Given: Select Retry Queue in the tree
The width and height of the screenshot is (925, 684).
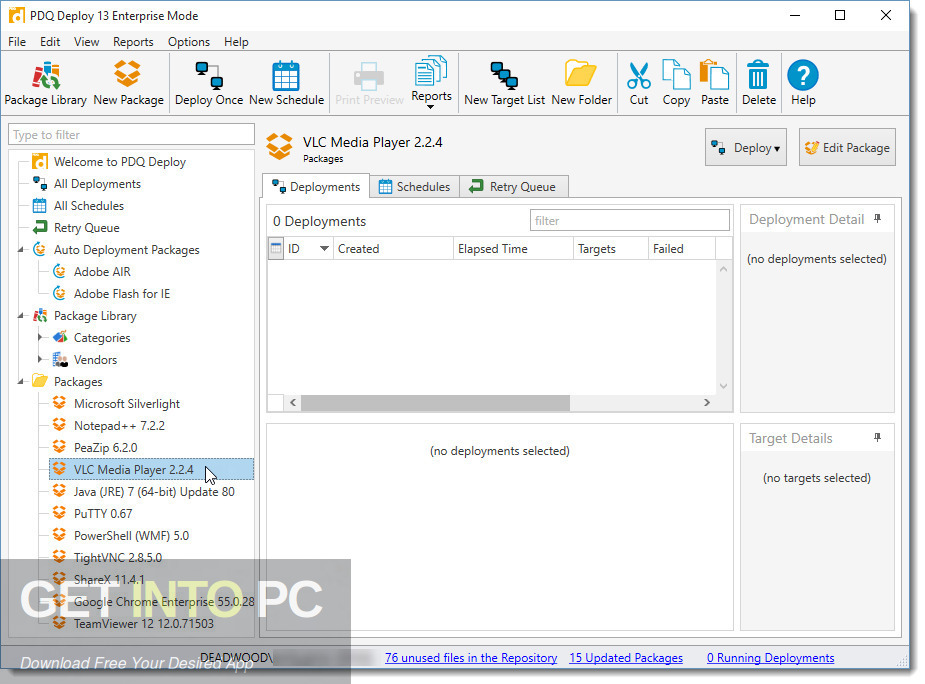Looking at the screenshot, I should pos(87,228).
